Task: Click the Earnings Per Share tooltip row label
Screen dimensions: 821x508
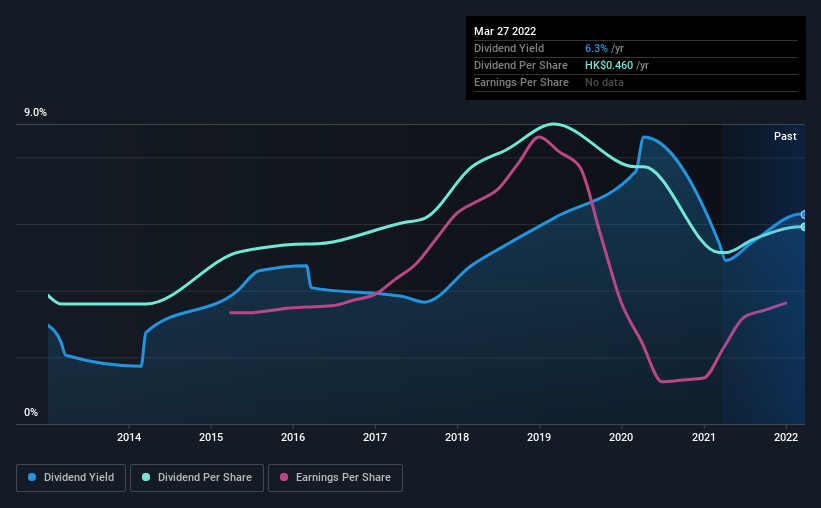Action: click(x=521, y=82)
